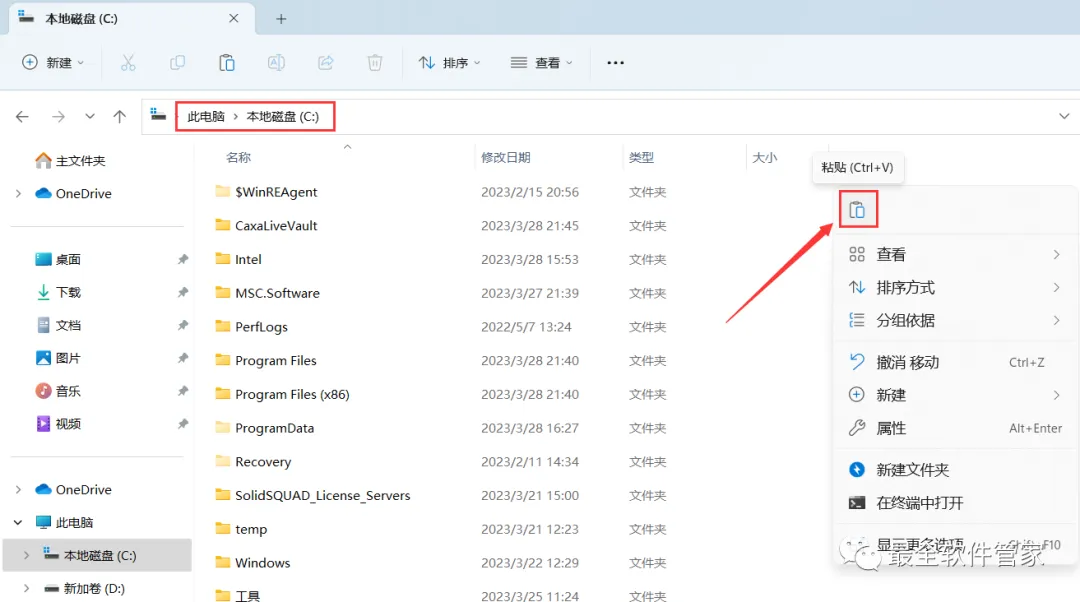Select 在终端中打开 in context menu

(955, 503)
